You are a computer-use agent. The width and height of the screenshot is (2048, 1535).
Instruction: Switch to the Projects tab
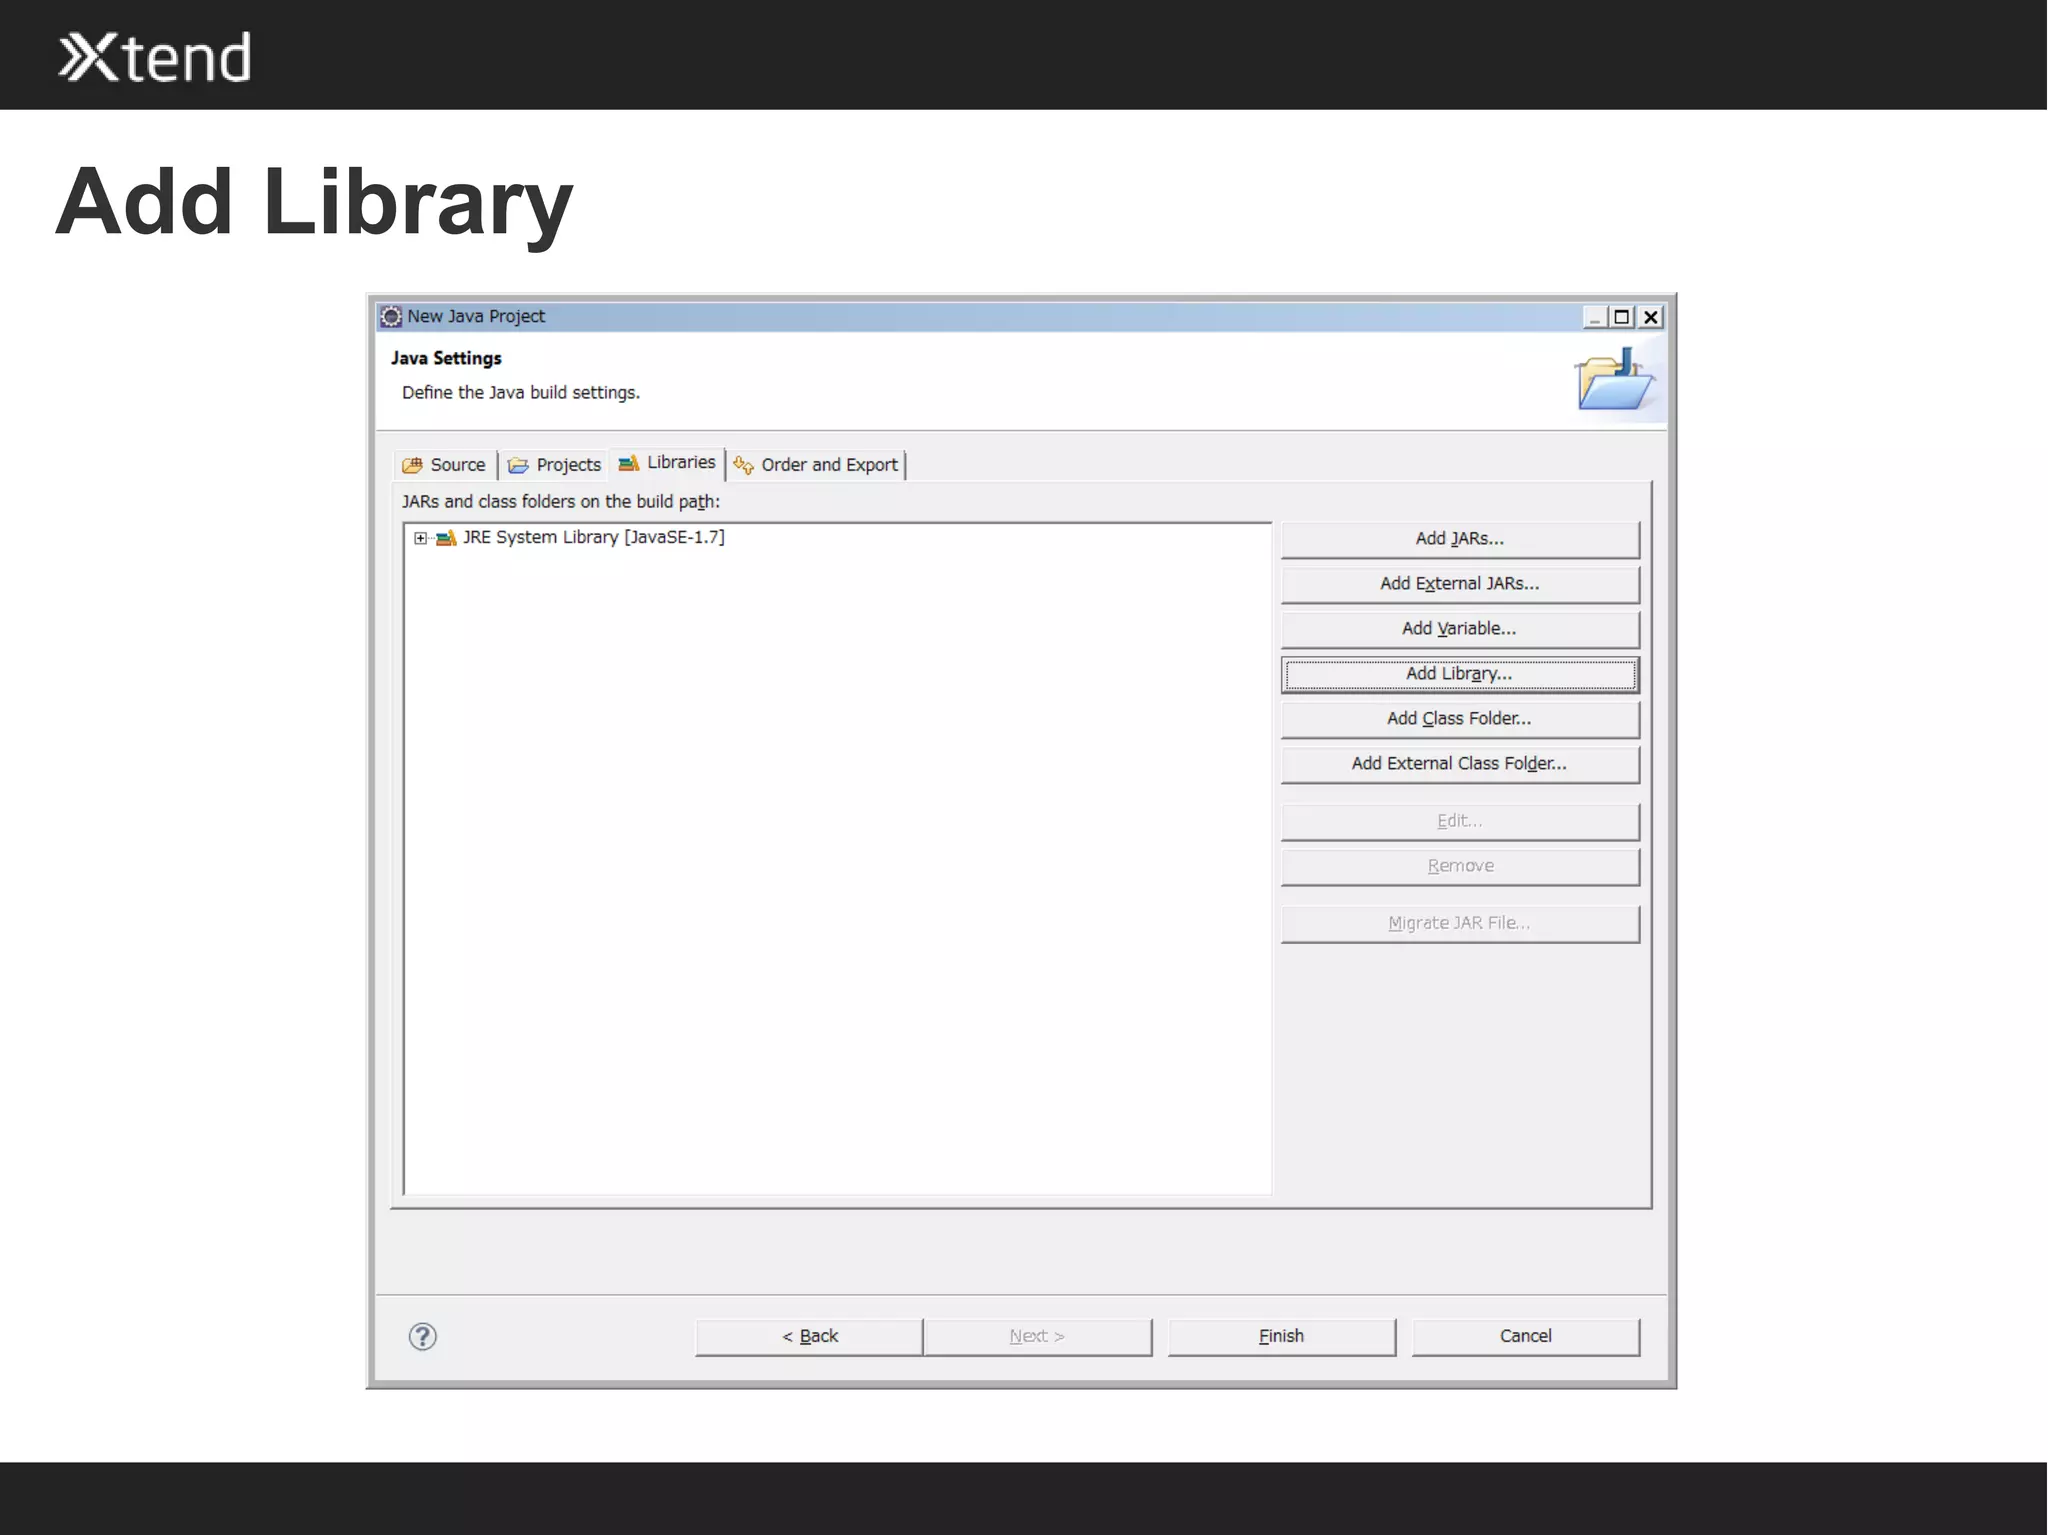click(554, 465)
